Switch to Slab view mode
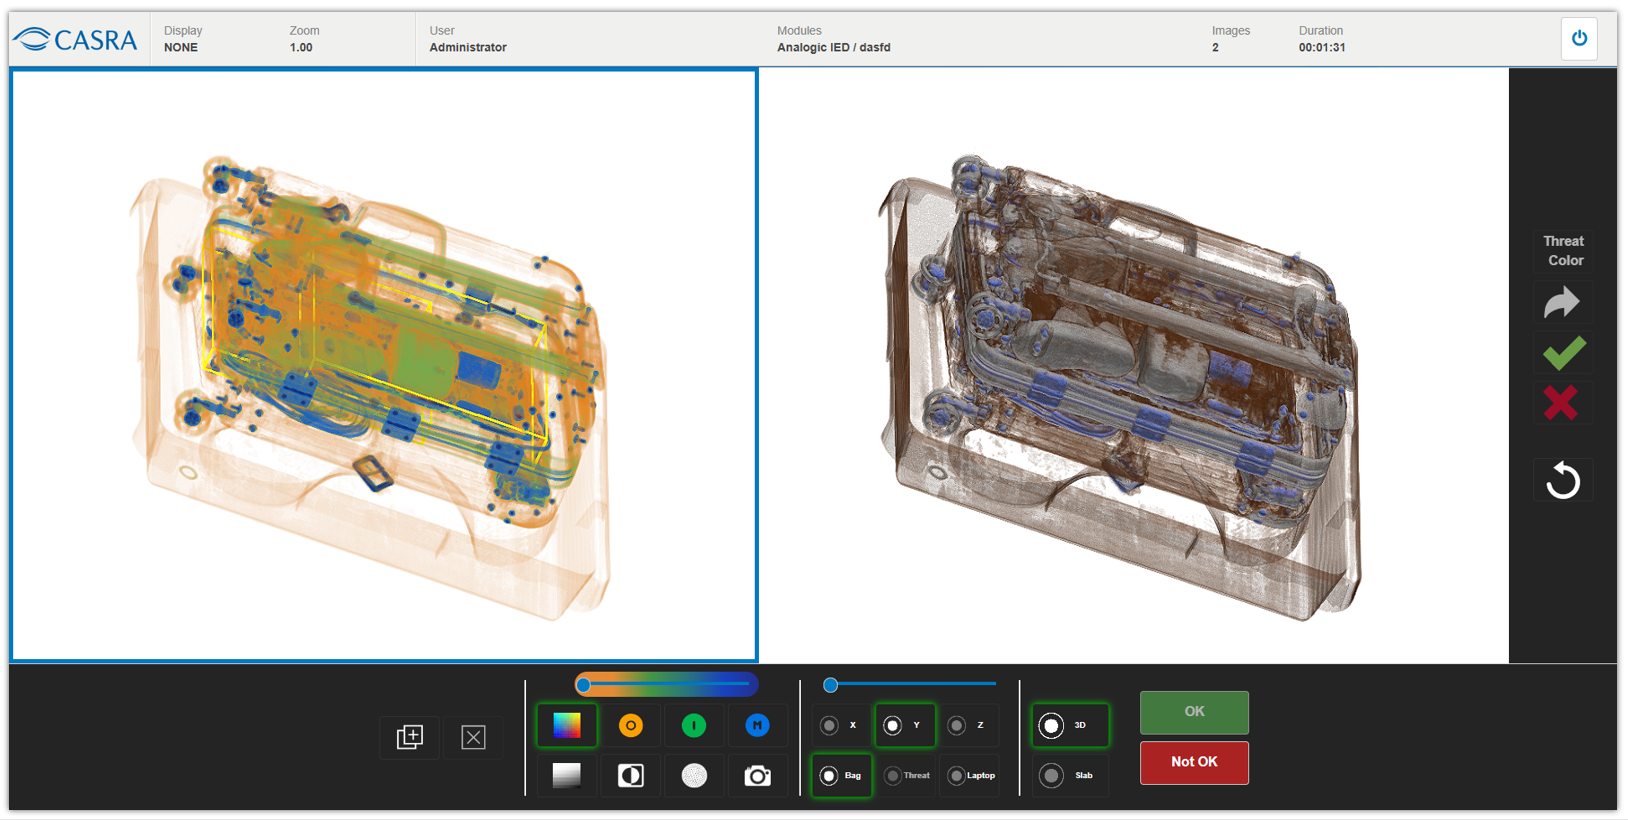 [1052, 775]
